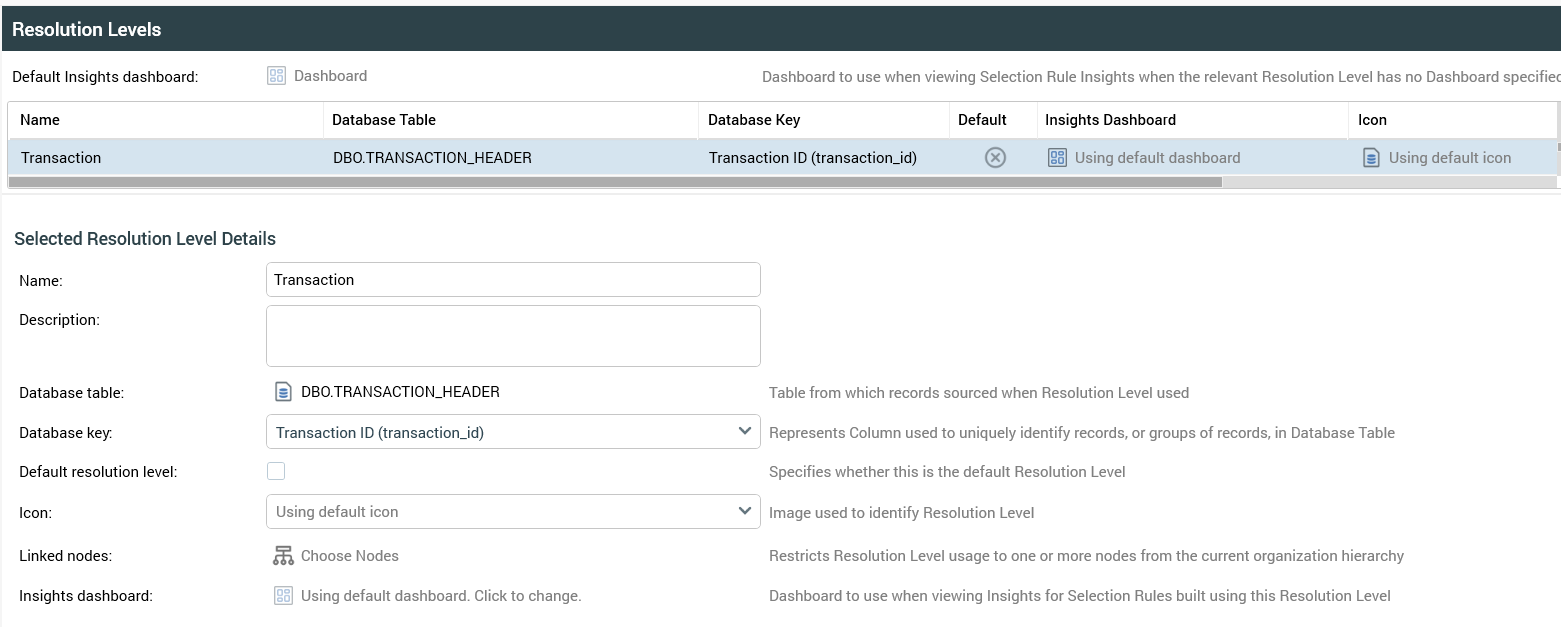Sort by the Name column header
1561x627 pixels.
coord(40,120)
